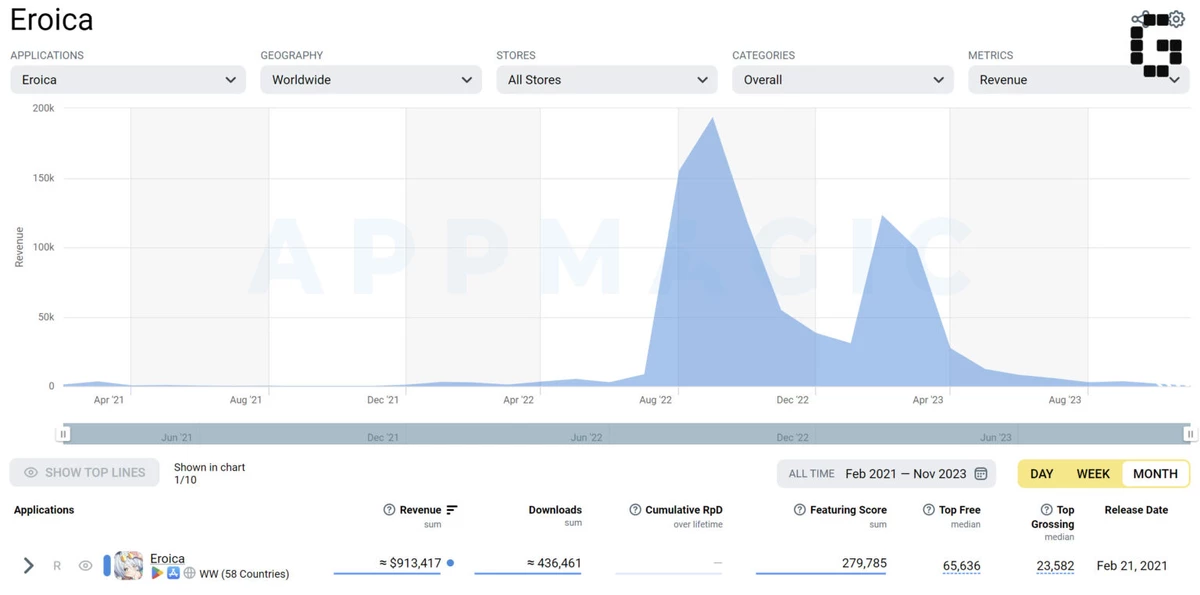Click the Eroica app thumbnail icon
1200x595 pixels.
coord(128,565)
